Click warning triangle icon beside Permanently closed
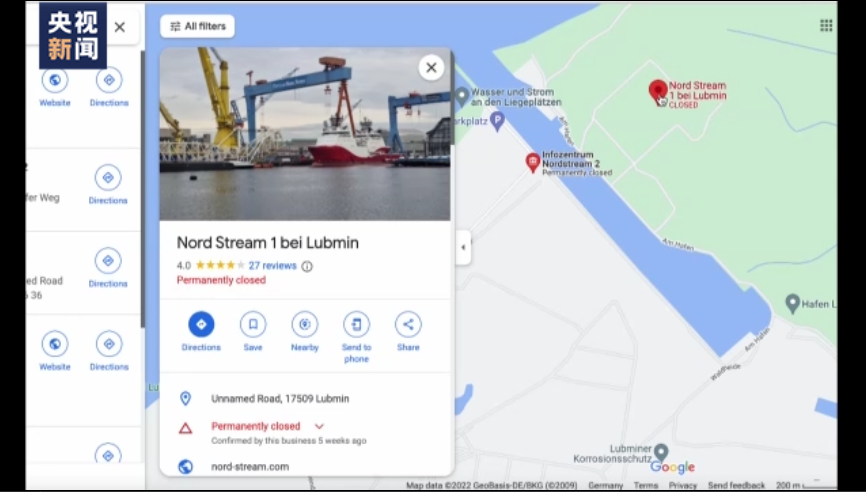This screenshot has height=492, width=866. point(186,427)
